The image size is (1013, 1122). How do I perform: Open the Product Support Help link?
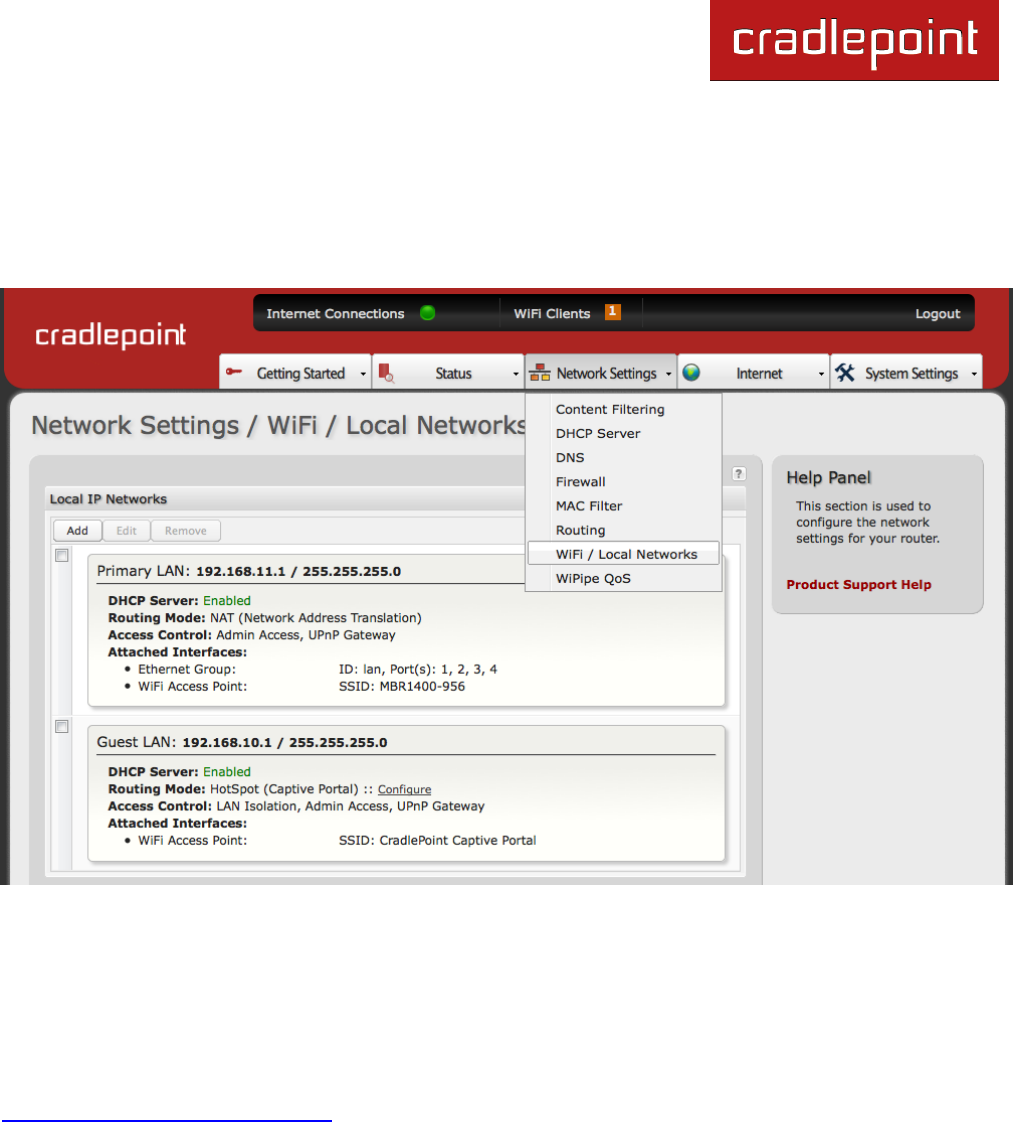point(858,585)
